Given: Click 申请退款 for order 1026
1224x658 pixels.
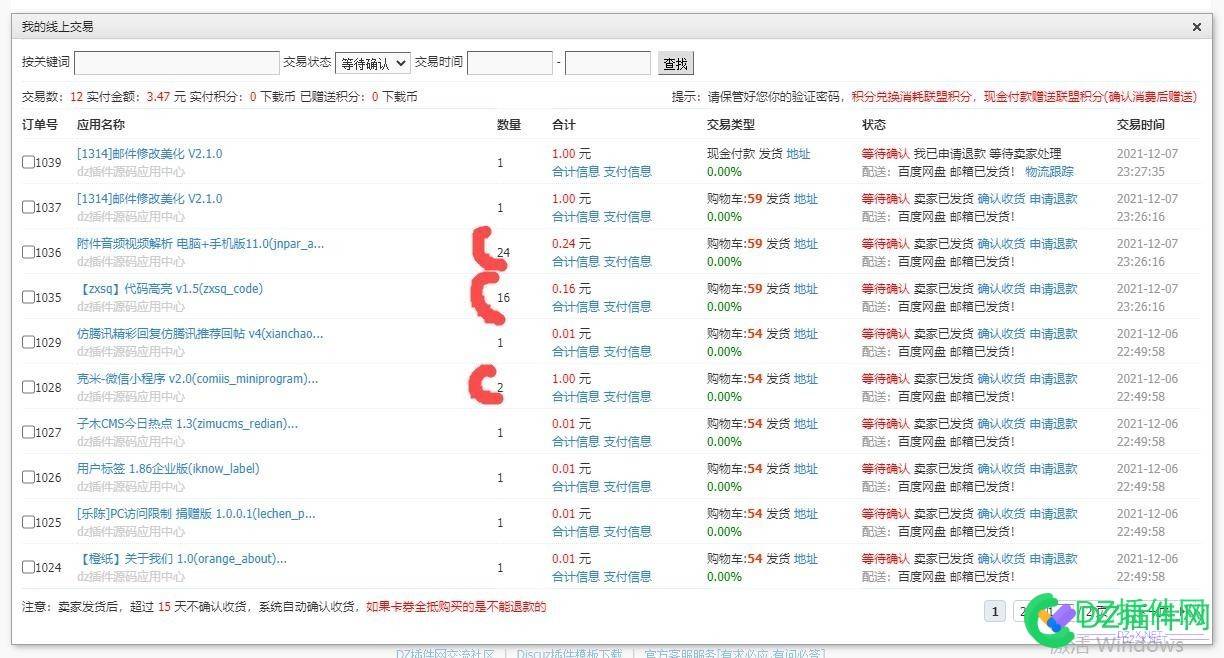Looking at the screenshot, I should (1054, 469).
